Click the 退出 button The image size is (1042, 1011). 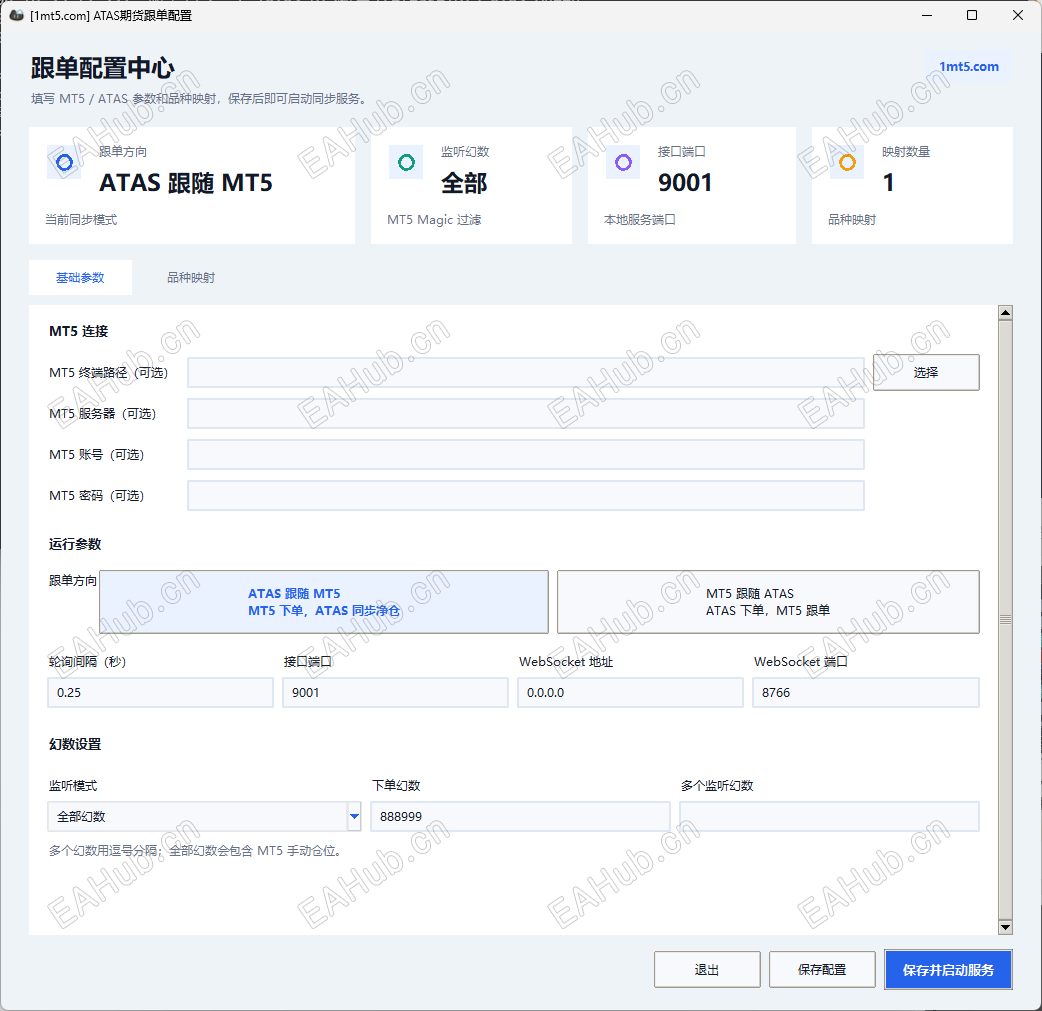(707, 970)
